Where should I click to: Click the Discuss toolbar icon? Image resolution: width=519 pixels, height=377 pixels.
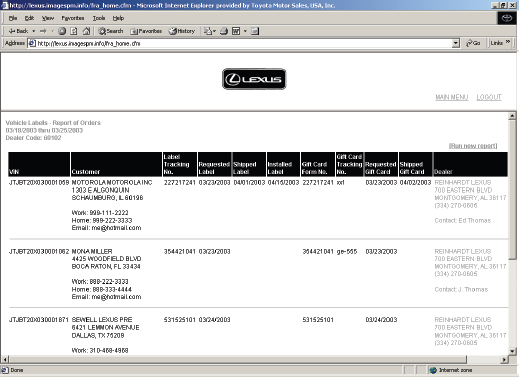pos(255,31)
